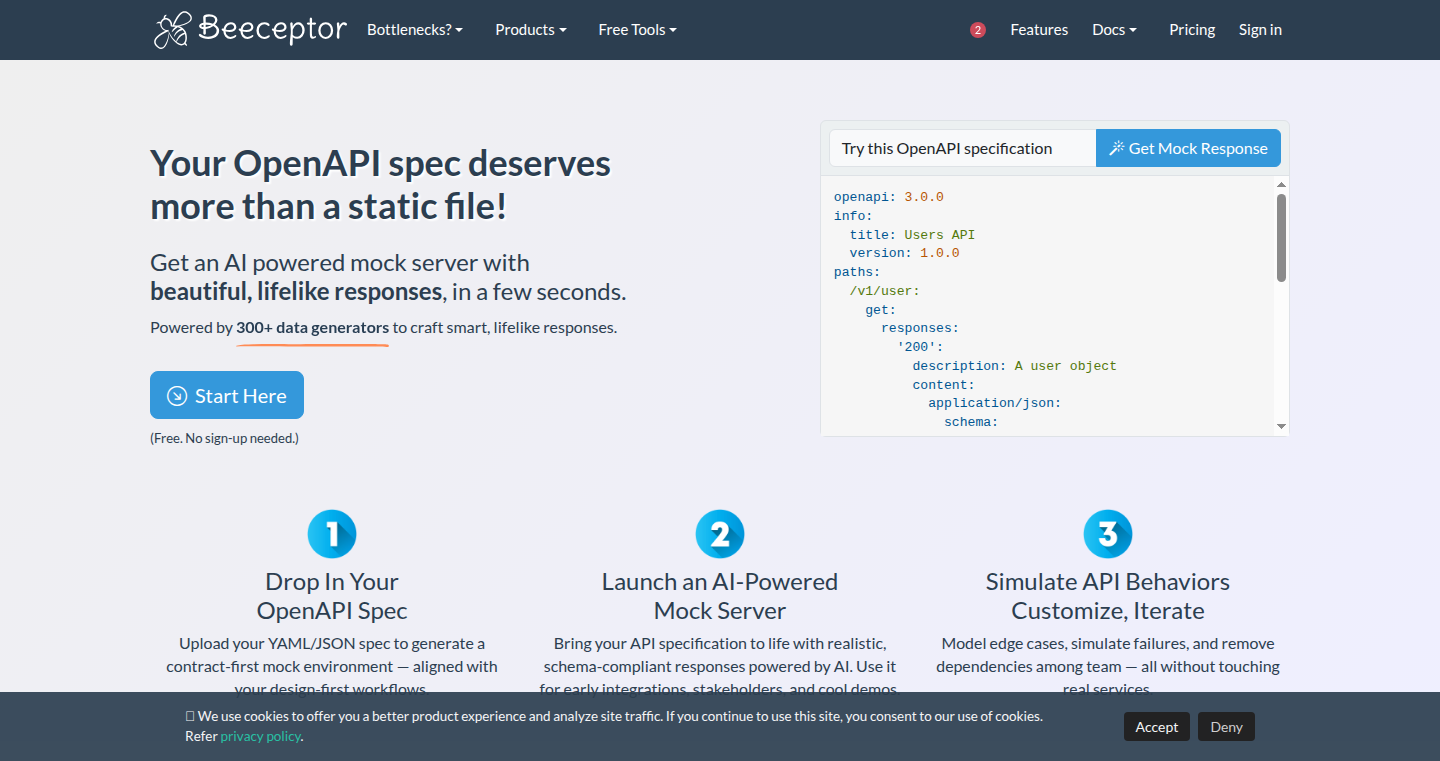
Task: Click the 'get:' code line
Action: 880,310
